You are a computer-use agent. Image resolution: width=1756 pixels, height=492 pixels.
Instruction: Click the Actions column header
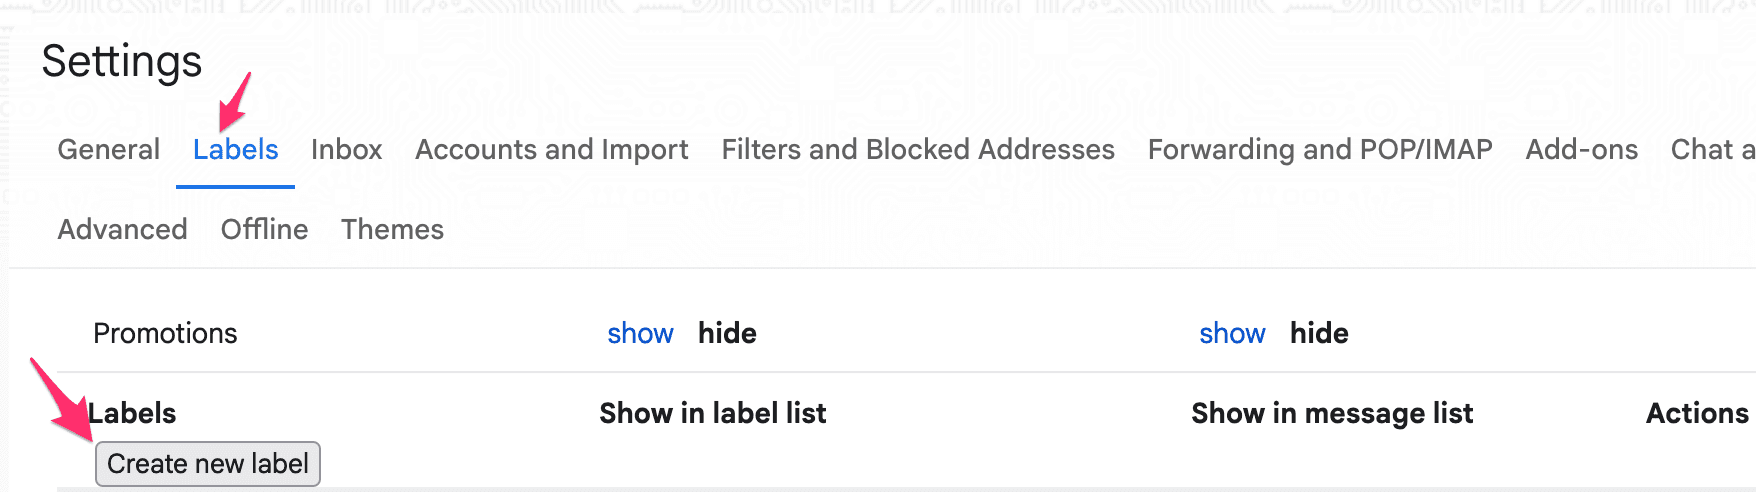(x=1696, y=414)
